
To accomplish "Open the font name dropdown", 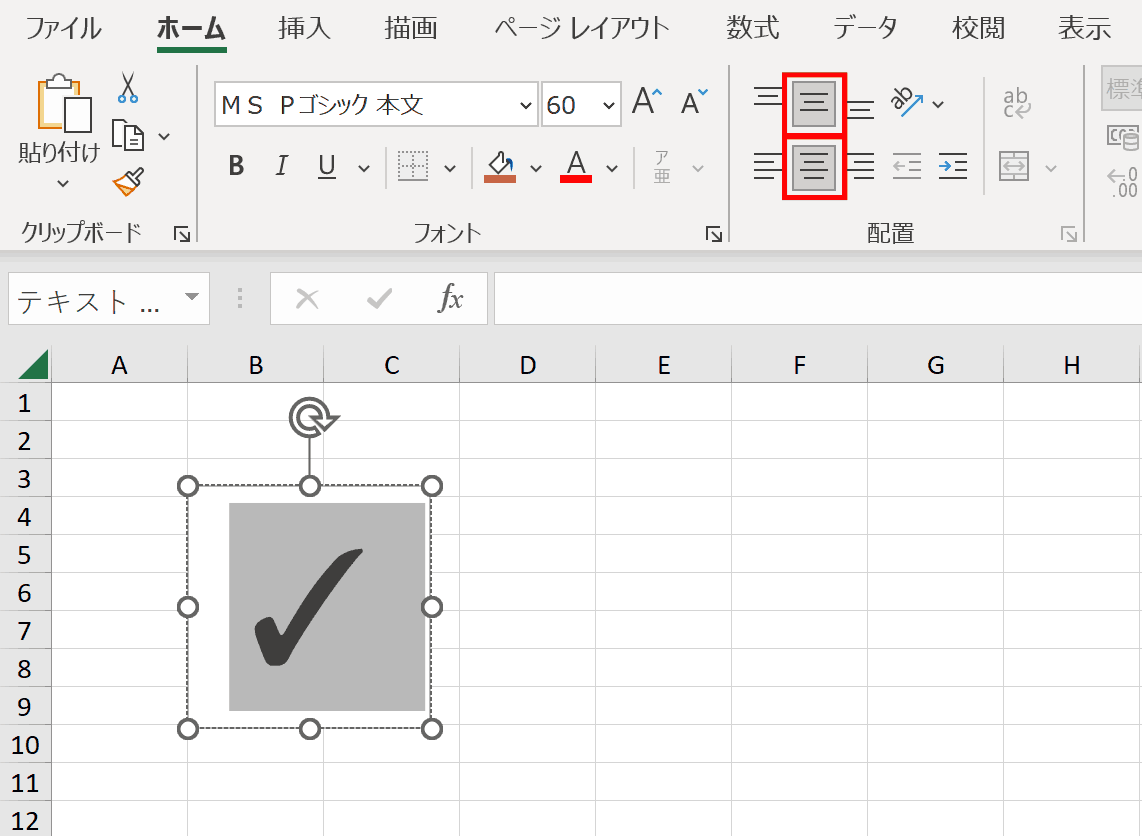I will (525, 105).
